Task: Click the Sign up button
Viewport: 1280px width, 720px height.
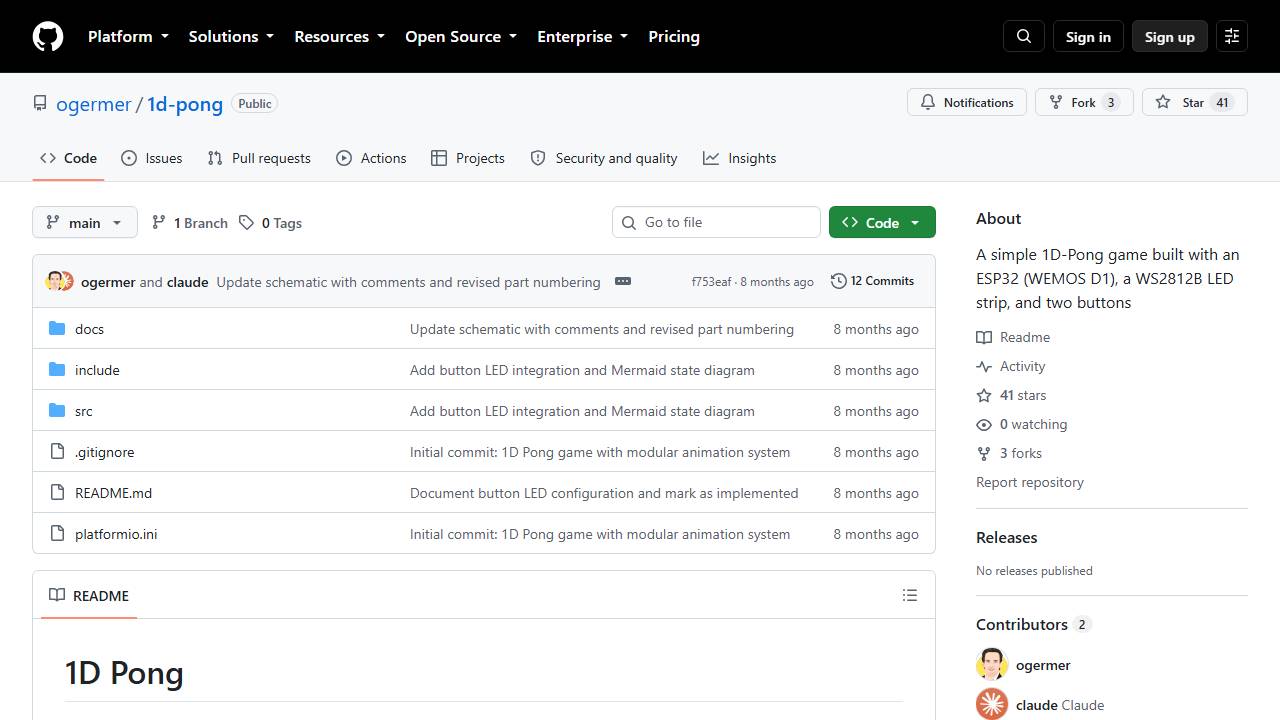Action: click(x=1170, y=37)
